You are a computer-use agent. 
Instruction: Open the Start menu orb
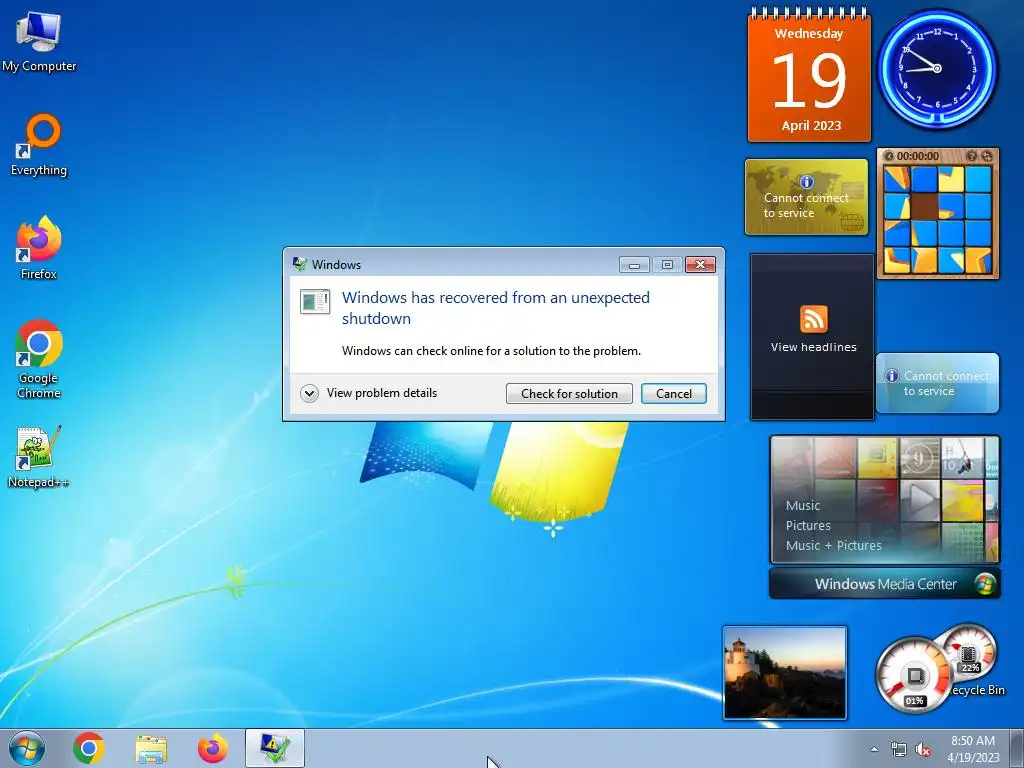click(x=27, y=748)
